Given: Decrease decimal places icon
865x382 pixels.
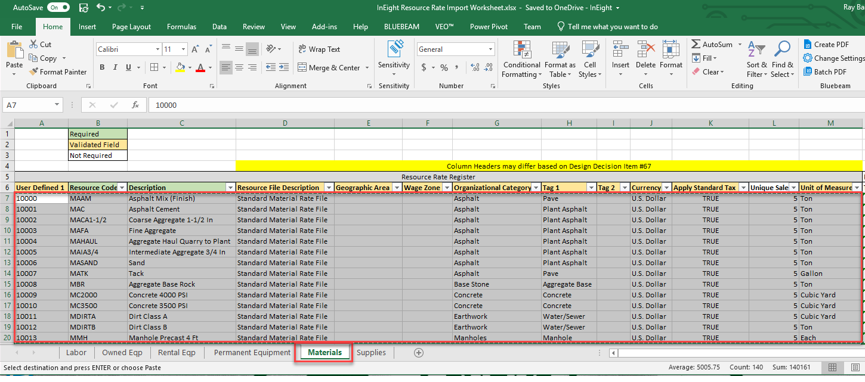Looking at the screenshot, I should pyautogui.click(x=488, y=67).
